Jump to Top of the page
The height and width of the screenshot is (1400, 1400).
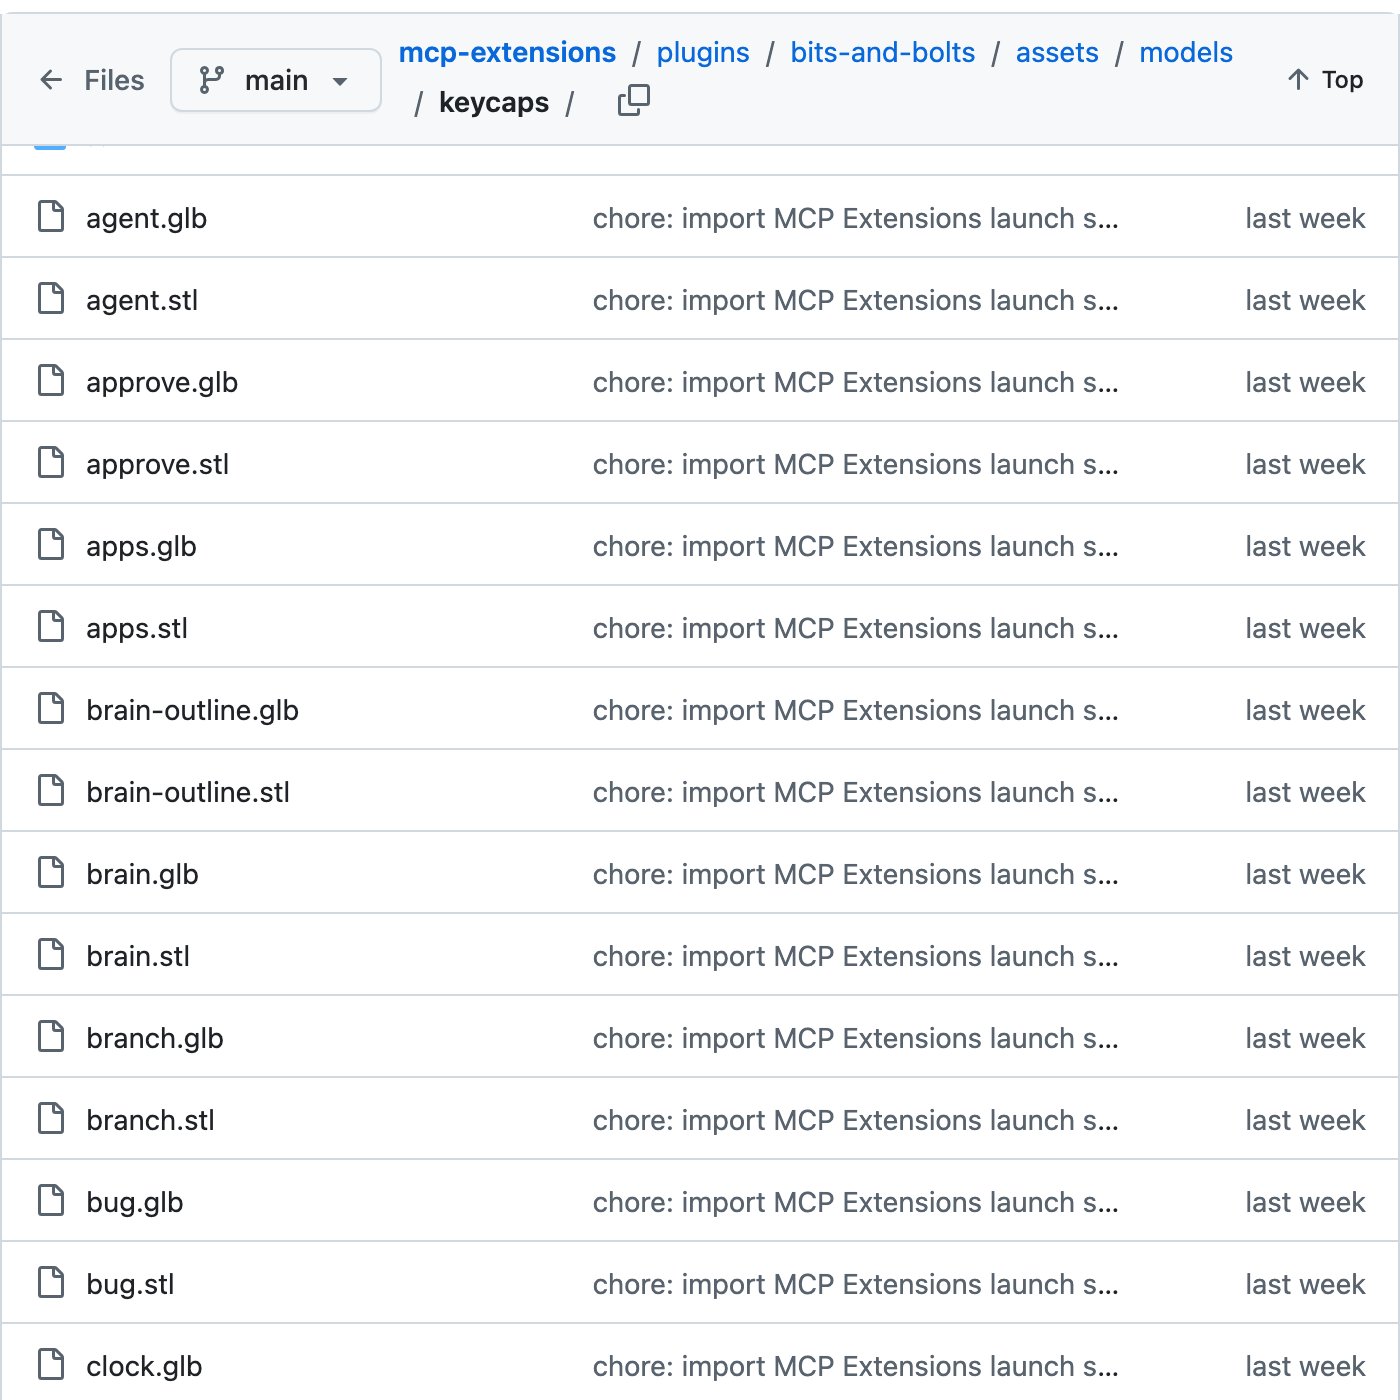1325,80
